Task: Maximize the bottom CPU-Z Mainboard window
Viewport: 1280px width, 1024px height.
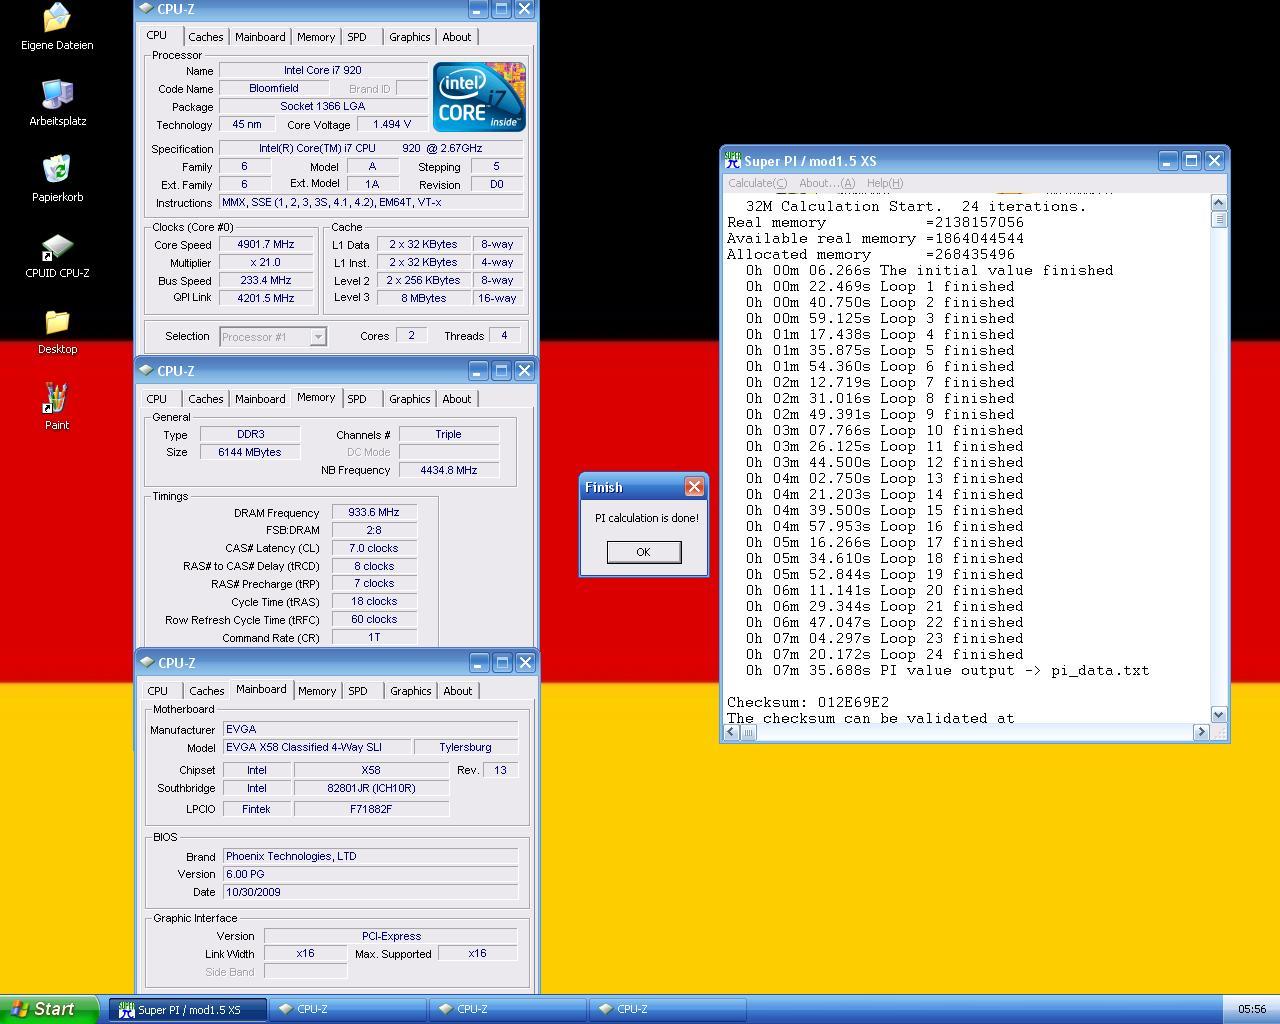Action: point(502,663)
